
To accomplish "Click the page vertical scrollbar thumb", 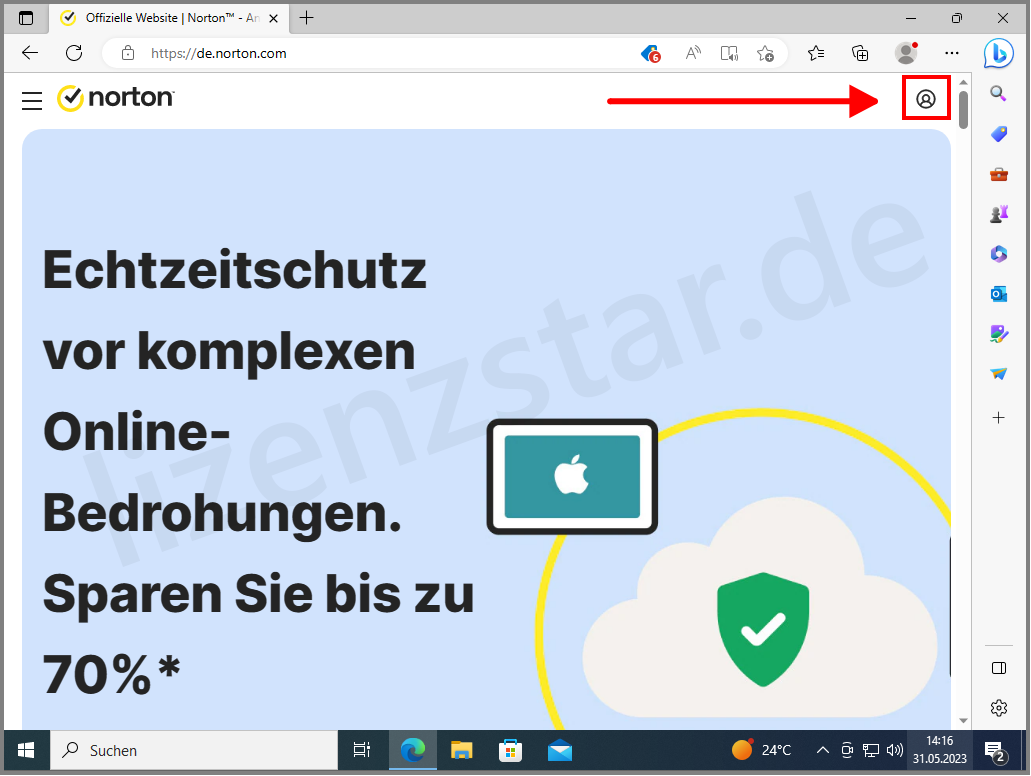I will click(963, 110).
